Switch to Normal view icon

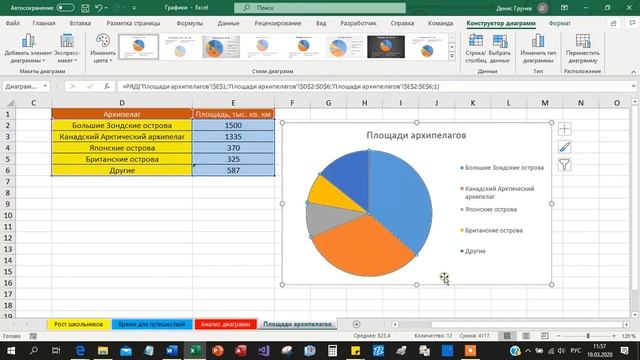pos(507,336)
